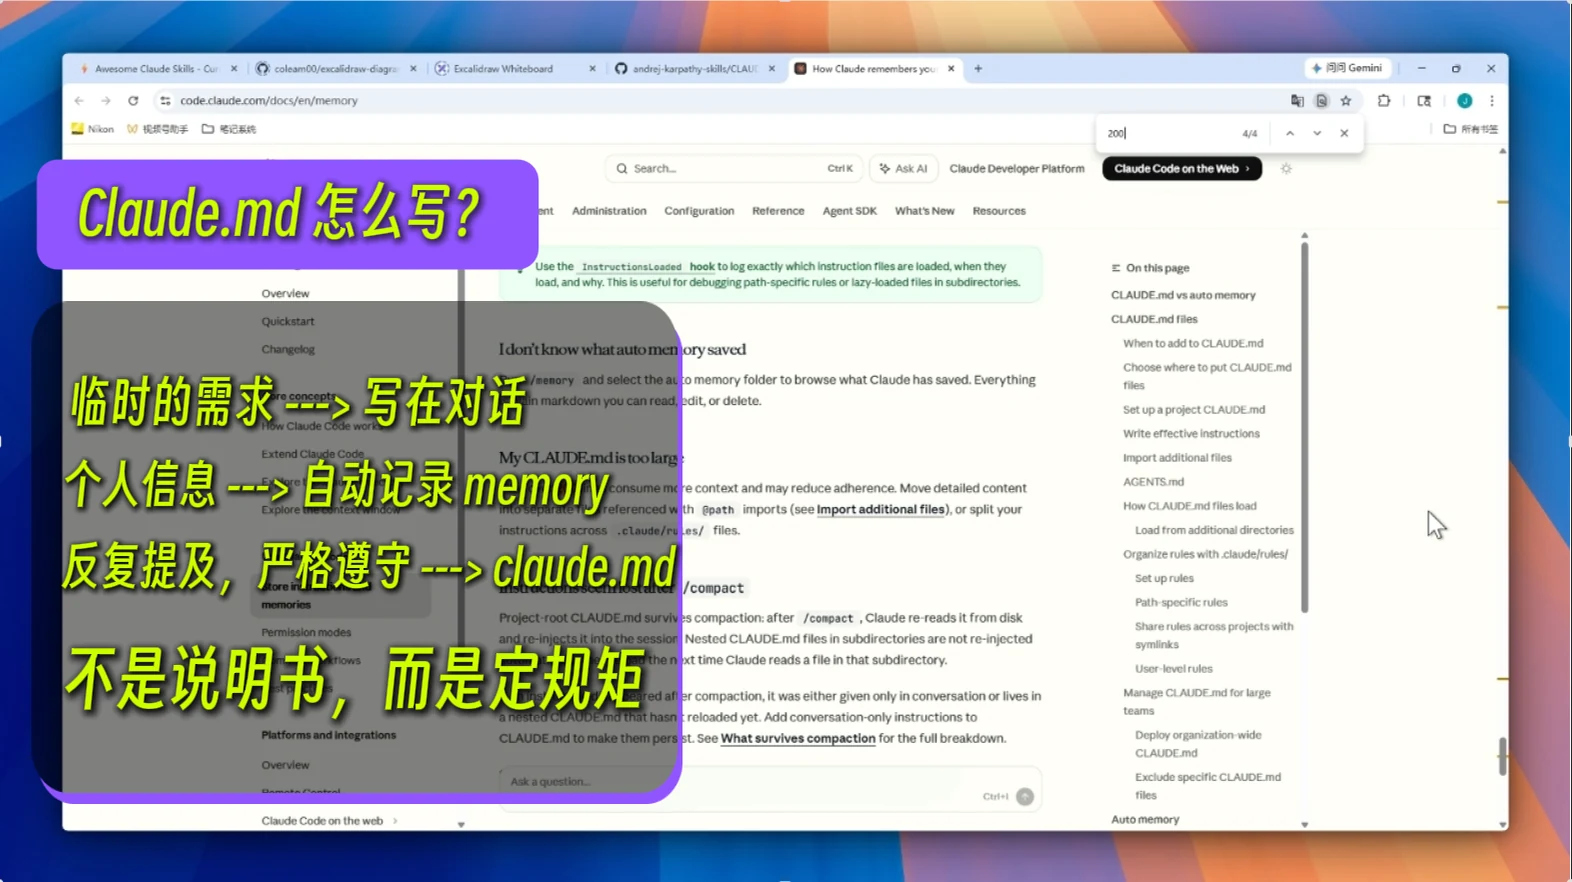Go to previous find result
This screenshot has height=882, width=1572.
pyautogui.click(x=1290, y=133)
